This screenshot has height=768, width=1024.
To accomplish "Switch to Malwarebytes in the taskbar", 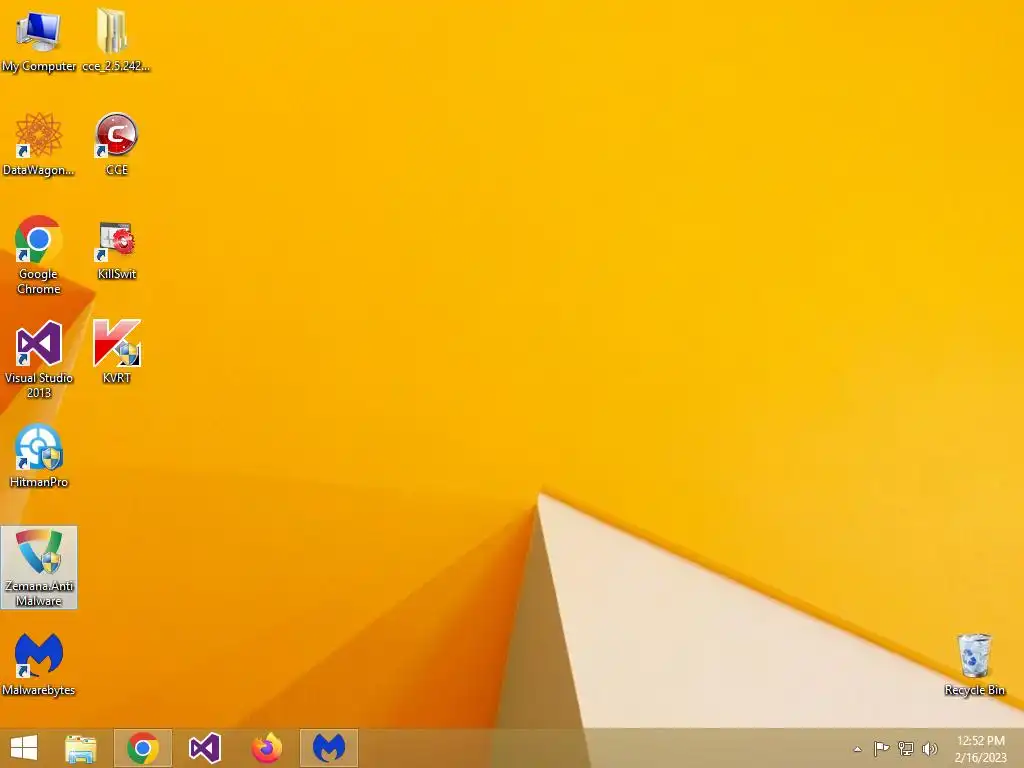I will point(329,748).
